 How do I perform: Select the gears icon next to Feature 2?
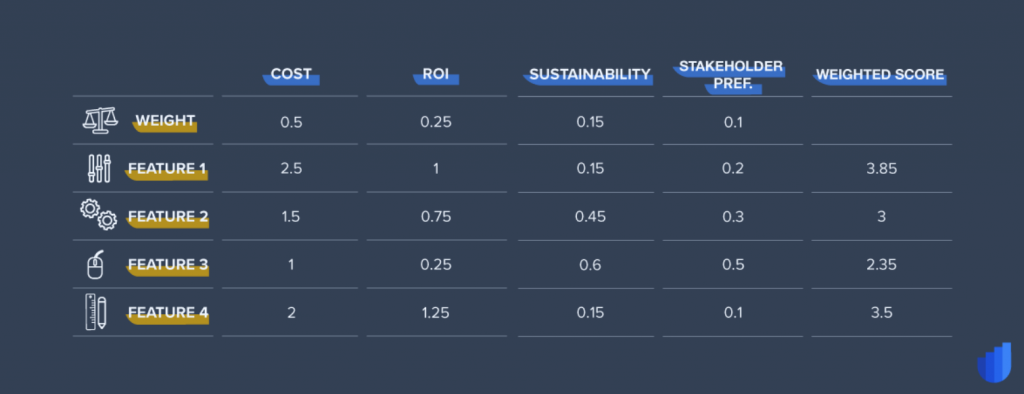[98, 216]
